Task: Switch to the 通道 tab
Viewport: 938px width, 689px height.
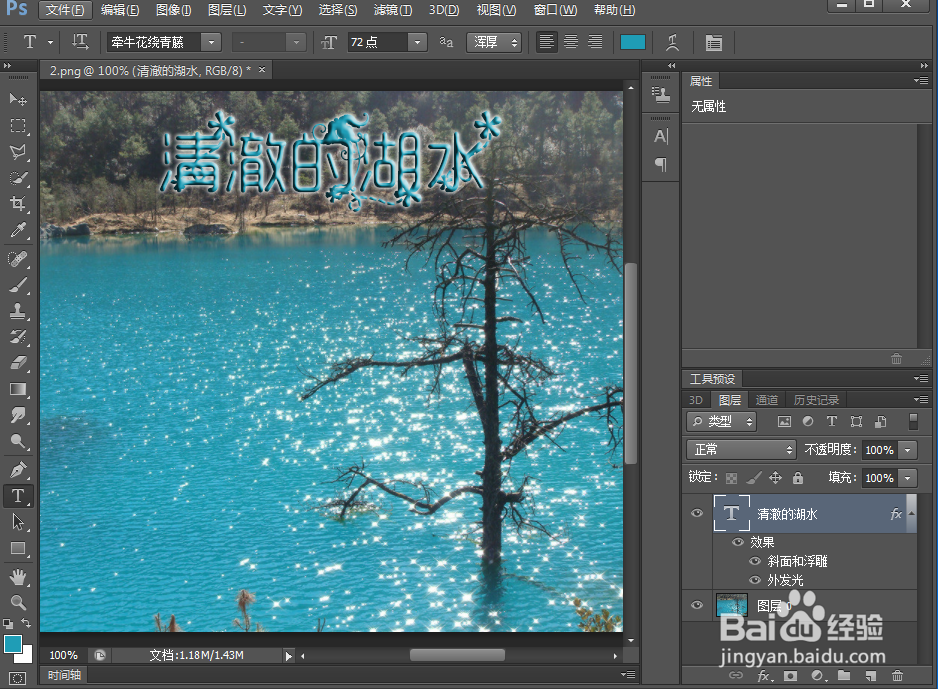Action: coord(767,399)
